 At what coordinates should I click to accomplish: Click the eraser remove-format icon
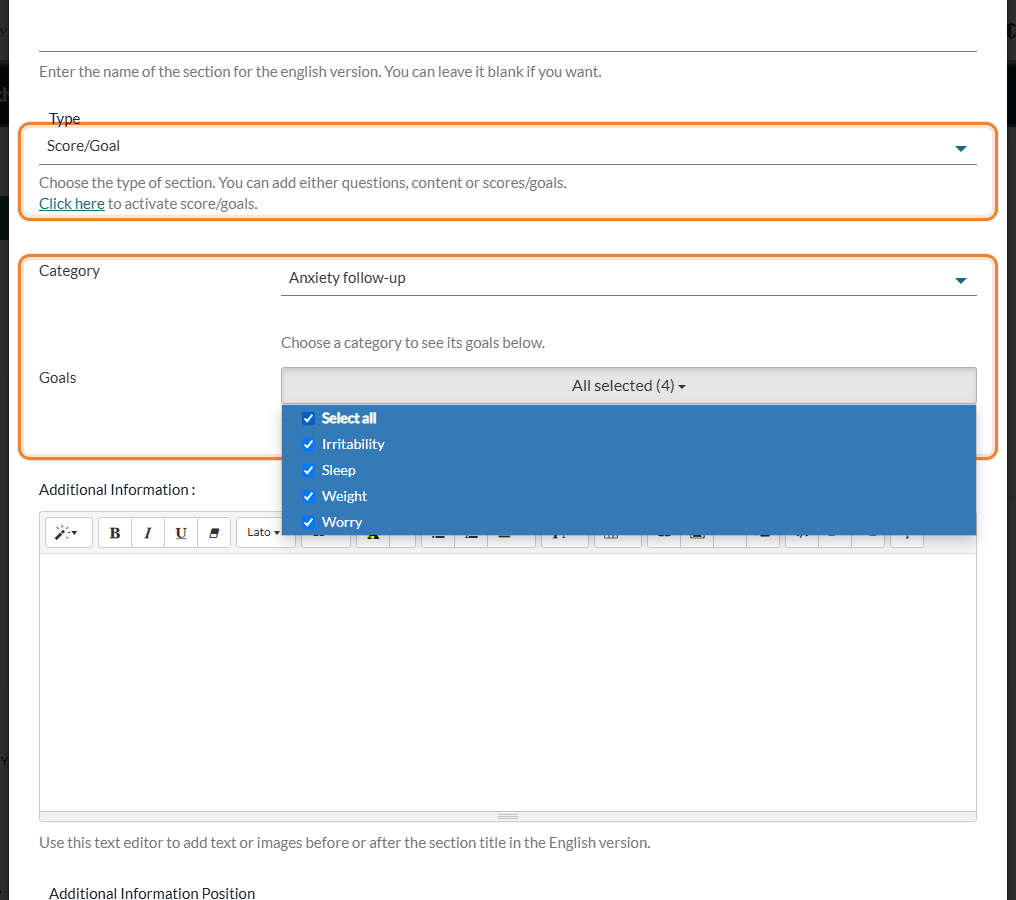click(x=214, y=533)
